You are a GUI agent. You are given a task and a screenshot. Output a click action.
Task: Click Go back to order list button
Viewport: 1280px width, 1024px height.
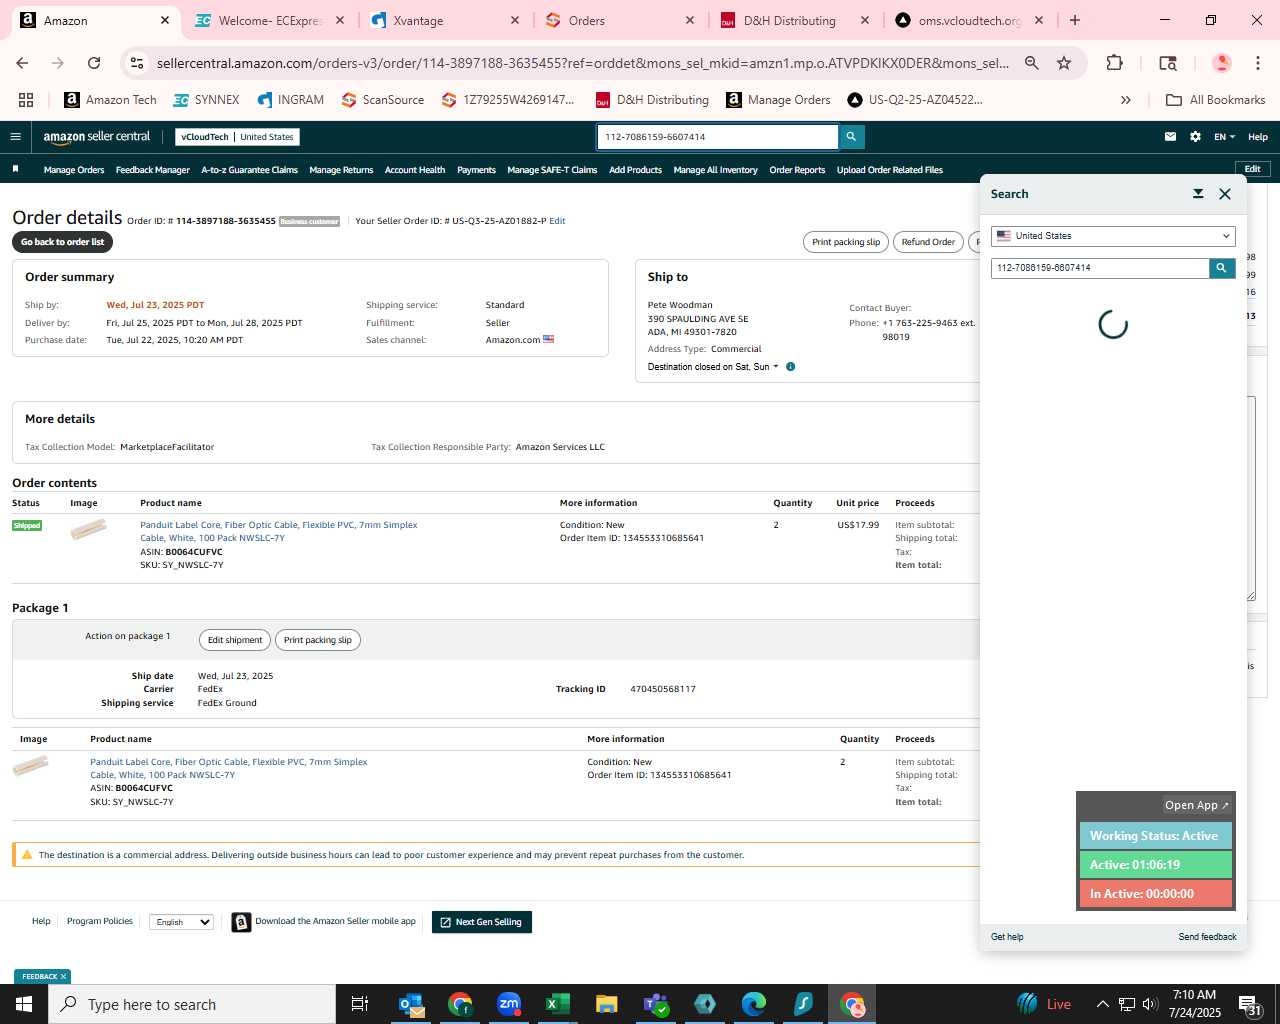[x=62, y=242]
